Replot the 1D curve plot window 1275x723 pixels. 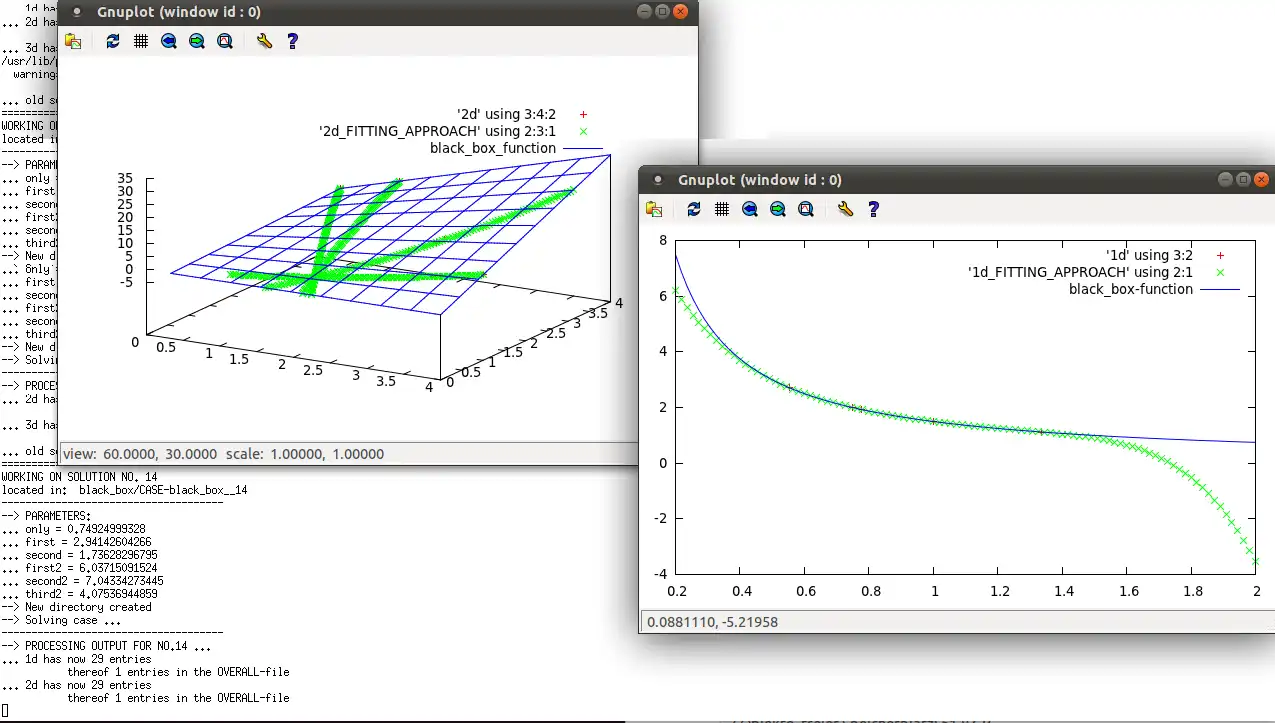tap(694, 209)
